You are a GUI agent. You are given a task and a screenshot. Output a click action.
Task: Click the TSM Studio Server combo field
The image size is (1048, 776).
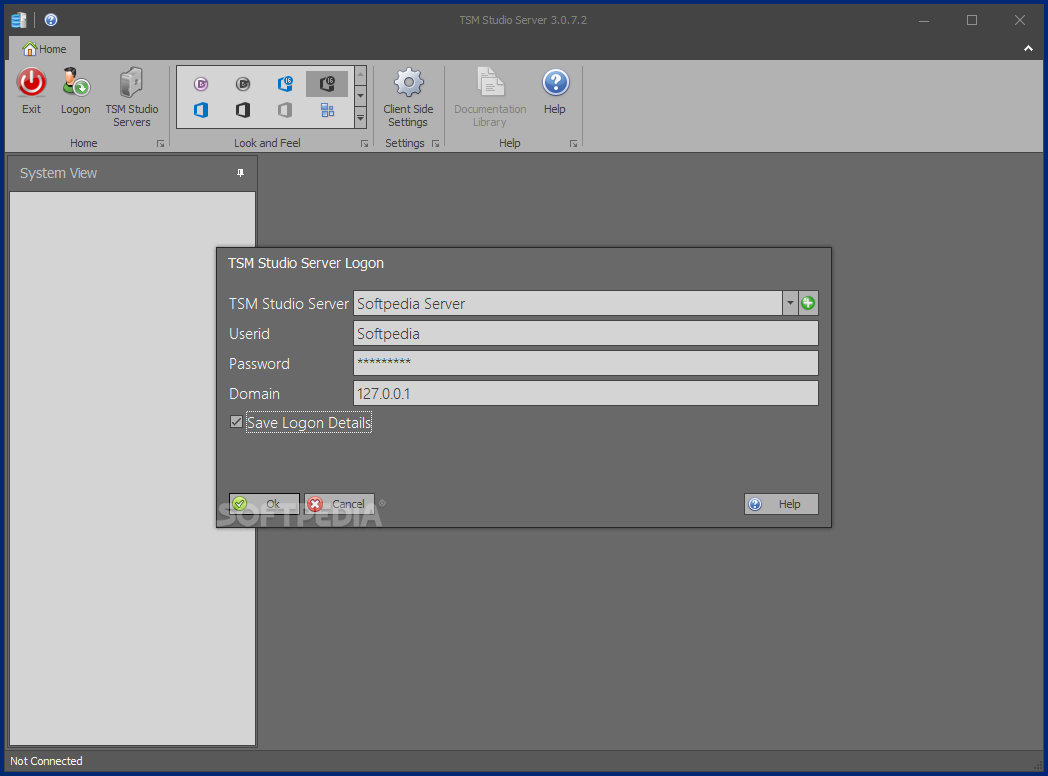[x=567, y=303]
